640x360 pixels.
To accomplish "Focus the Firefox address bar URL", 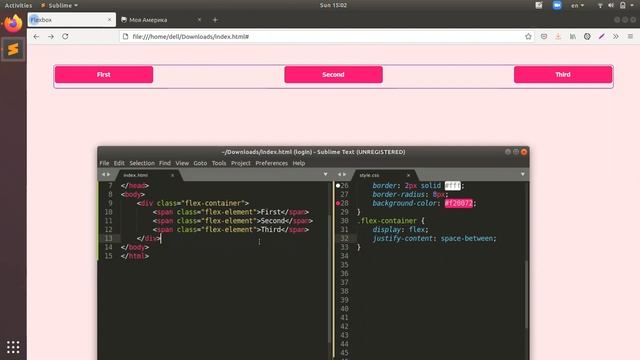I will tap(191, 36).
